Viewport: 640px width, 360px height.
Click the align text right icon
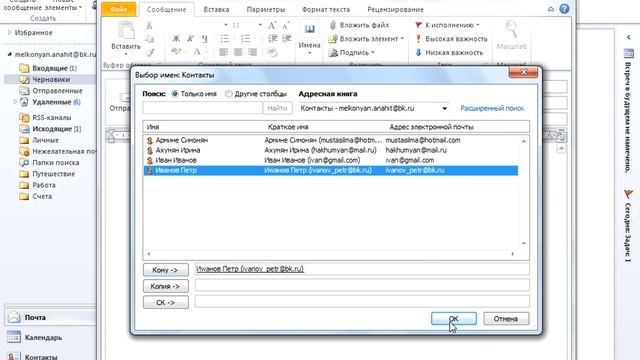pos(252,52)
